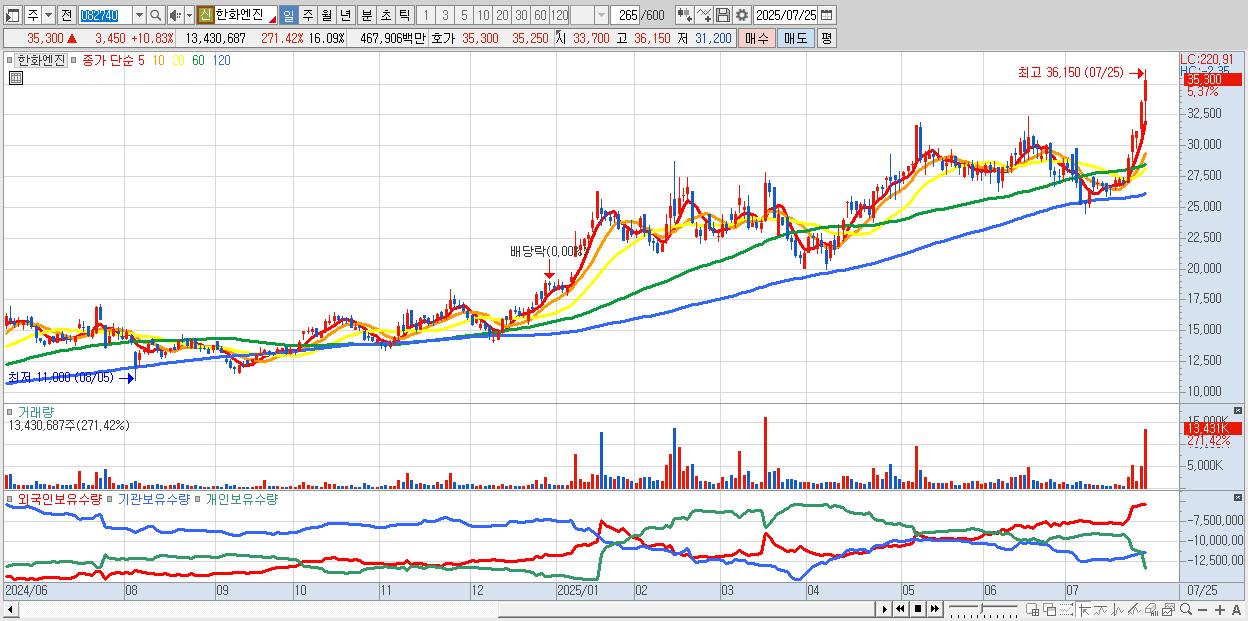1248x621 pixels.
Task: Select the 일 daily period button
Action: click(x=288, y=16)
